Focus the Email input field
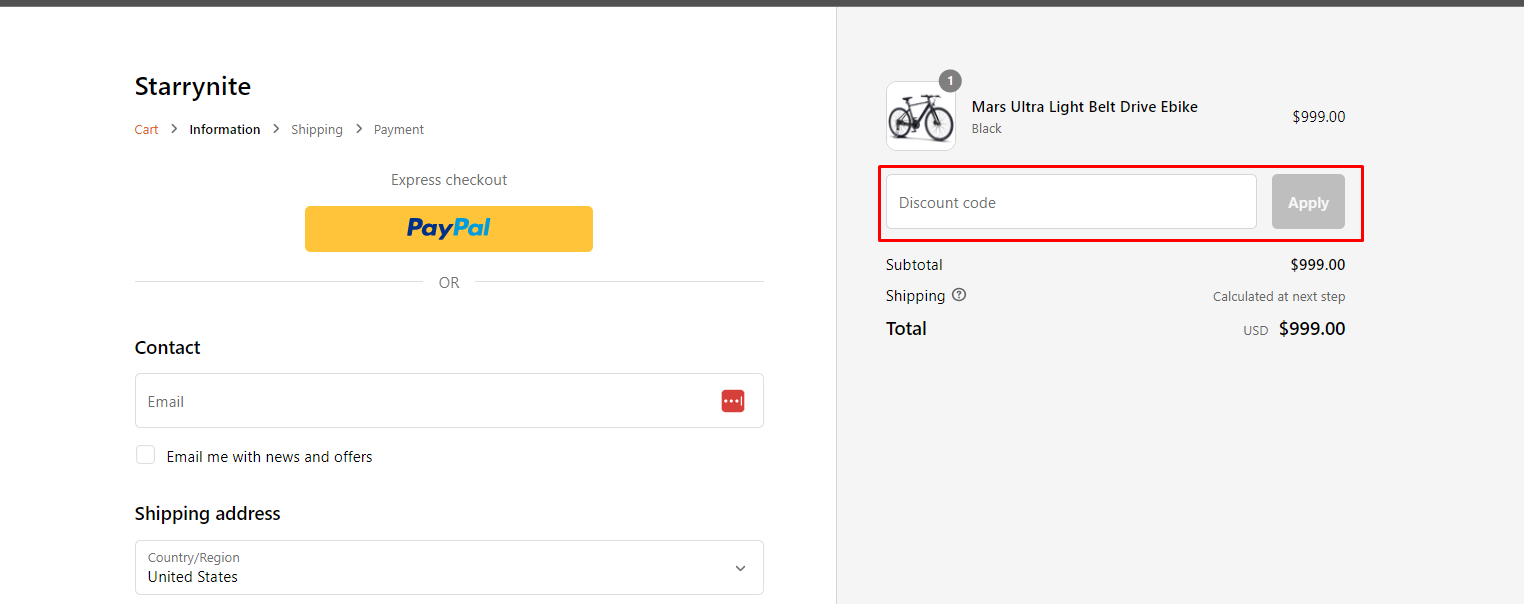This screenshot has height=604, width=1524. pyautogui.click(x=449, y=401)
